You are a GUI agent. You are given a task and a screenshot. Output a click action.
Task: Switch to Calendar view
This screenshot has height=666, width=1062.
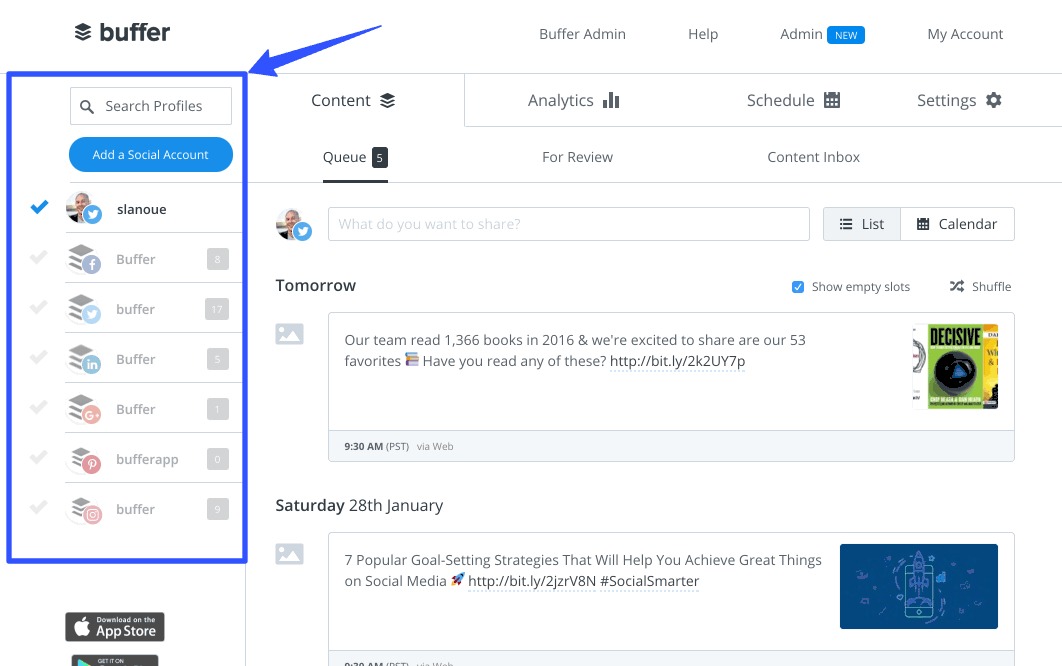click(956, 224)
